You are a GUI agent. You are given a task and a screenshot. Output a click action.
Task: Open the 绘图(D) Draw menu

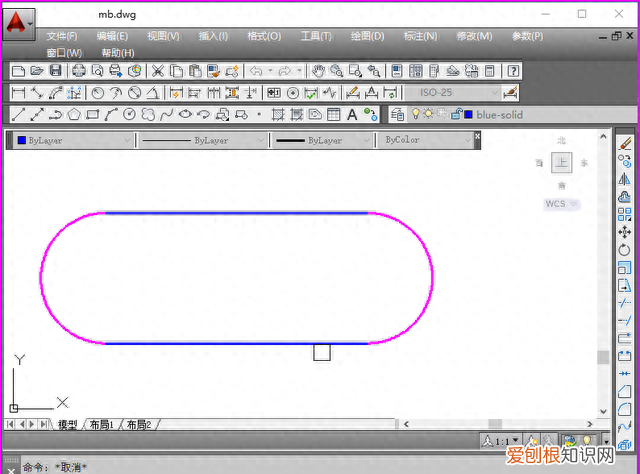pos(367,36)
